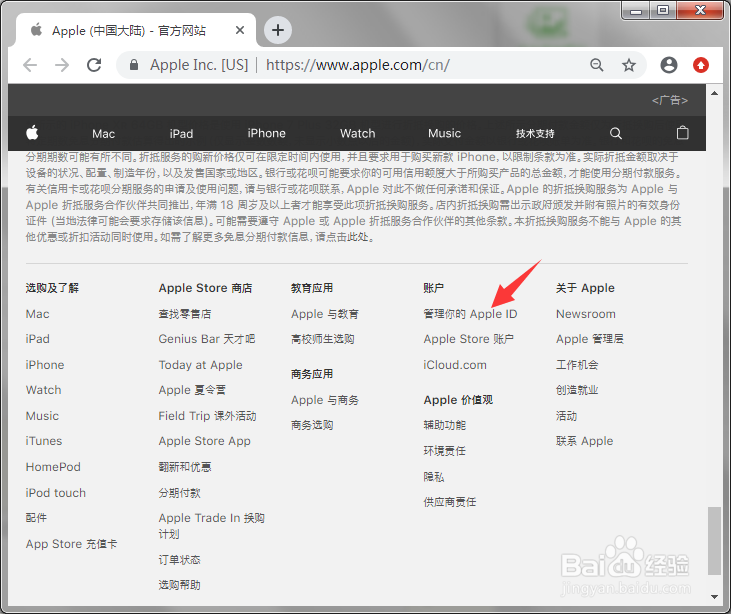Close the Apple (中国大陆) tab
The height and width of the screenshot is (614, 731).
coord(240,30)
